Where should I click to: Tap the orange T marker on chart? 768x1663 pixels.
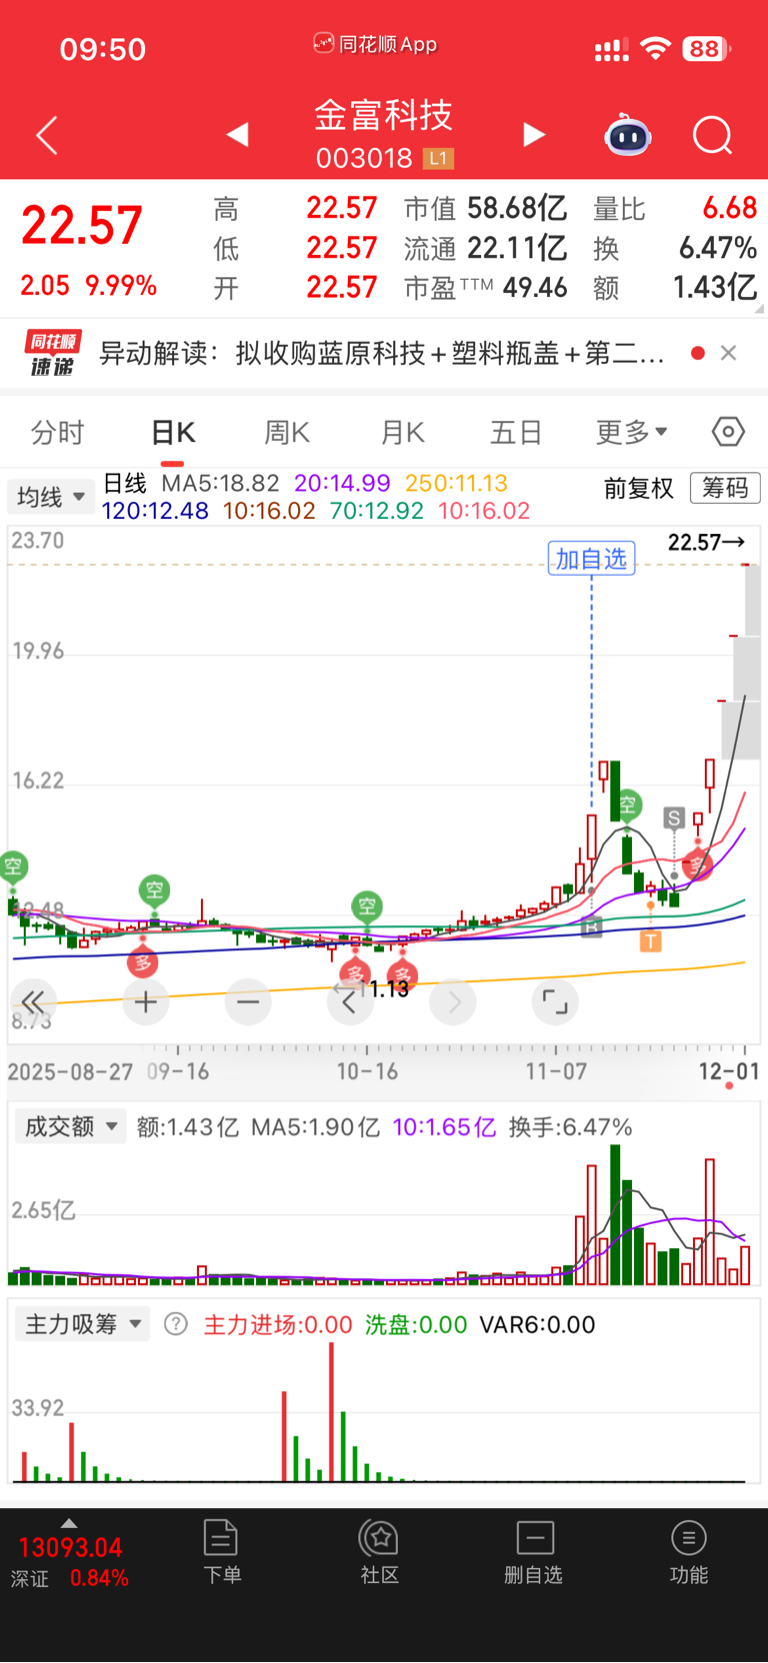(x=650, y=940)
